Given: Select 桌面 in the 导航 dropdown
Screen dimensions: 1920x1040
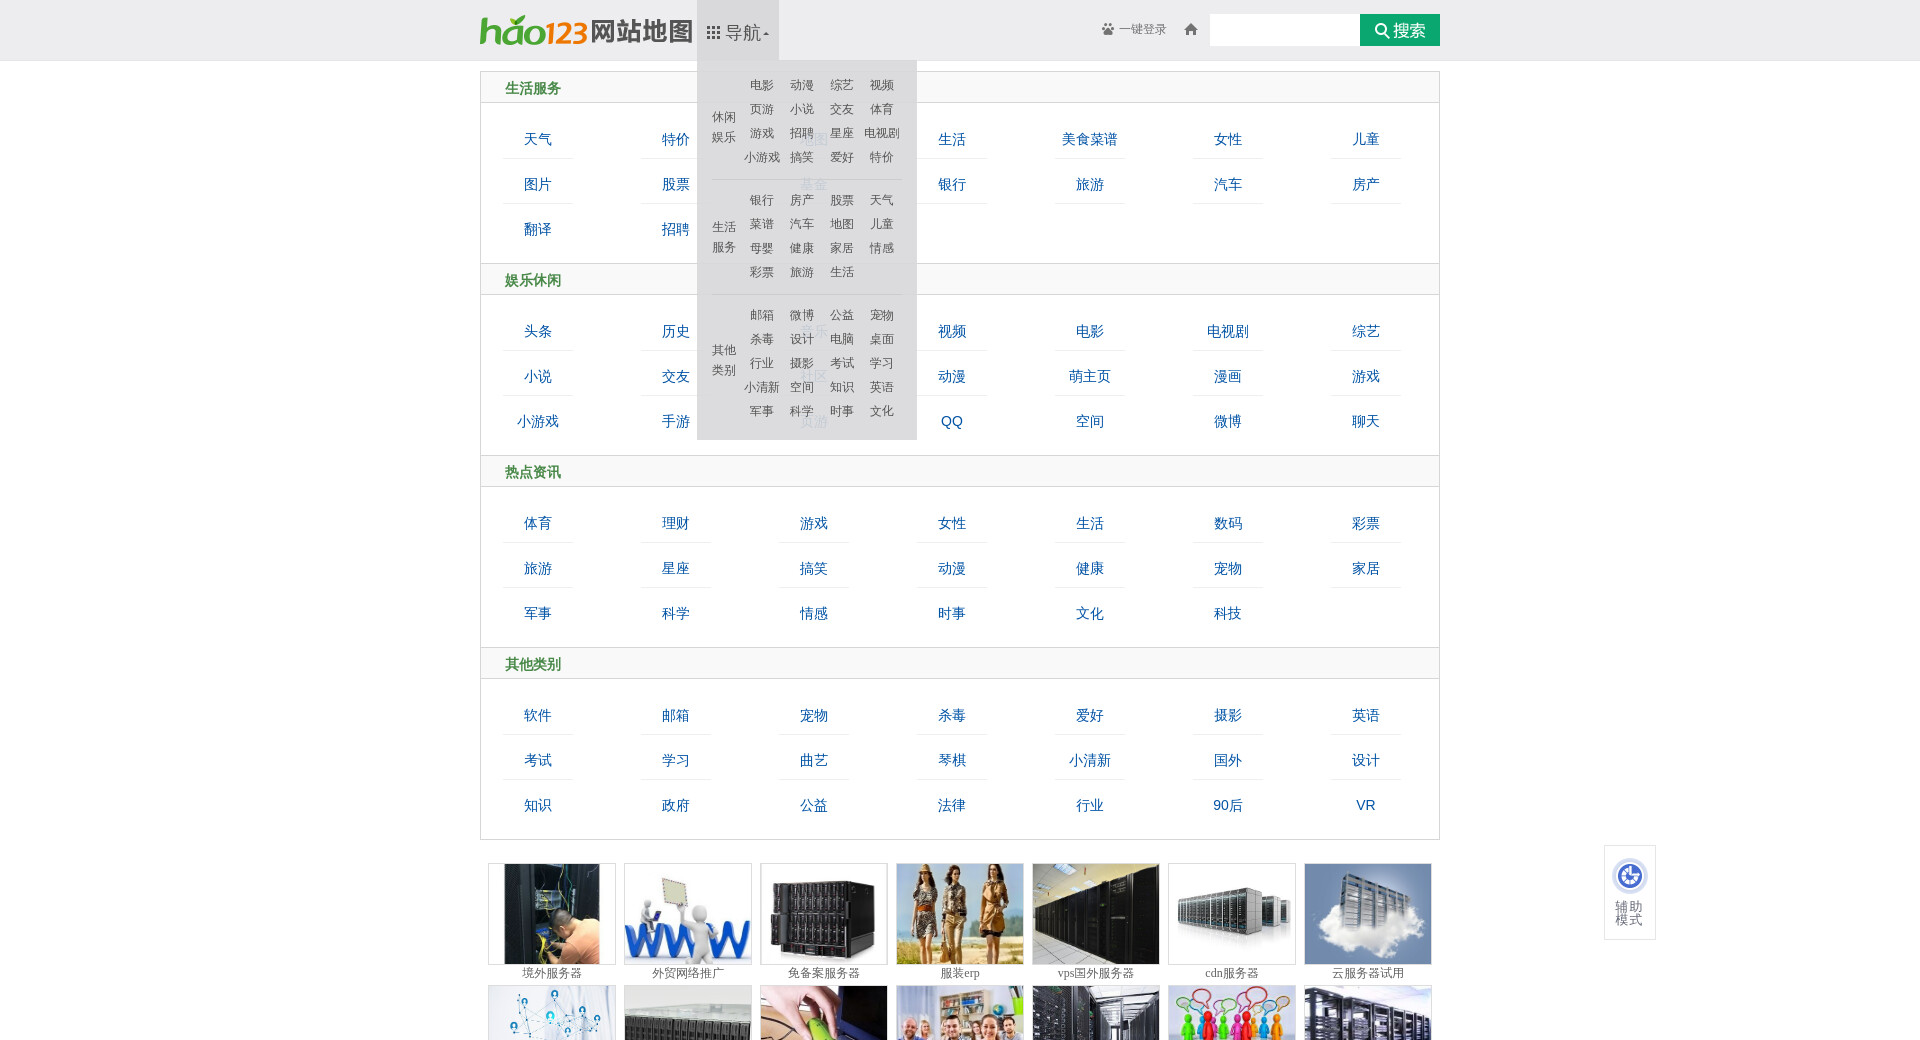Looking at the screenshot, I should 882,339.
